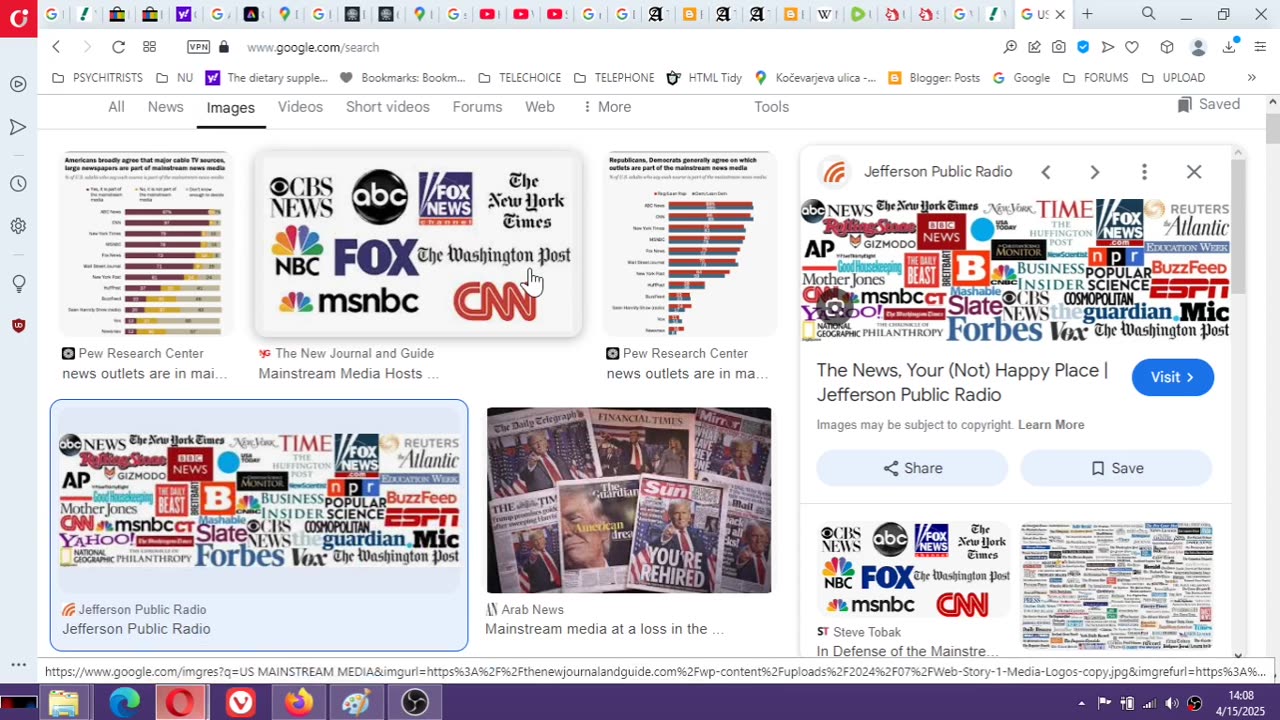Open File Explorer in taskbar

point(63,703)
